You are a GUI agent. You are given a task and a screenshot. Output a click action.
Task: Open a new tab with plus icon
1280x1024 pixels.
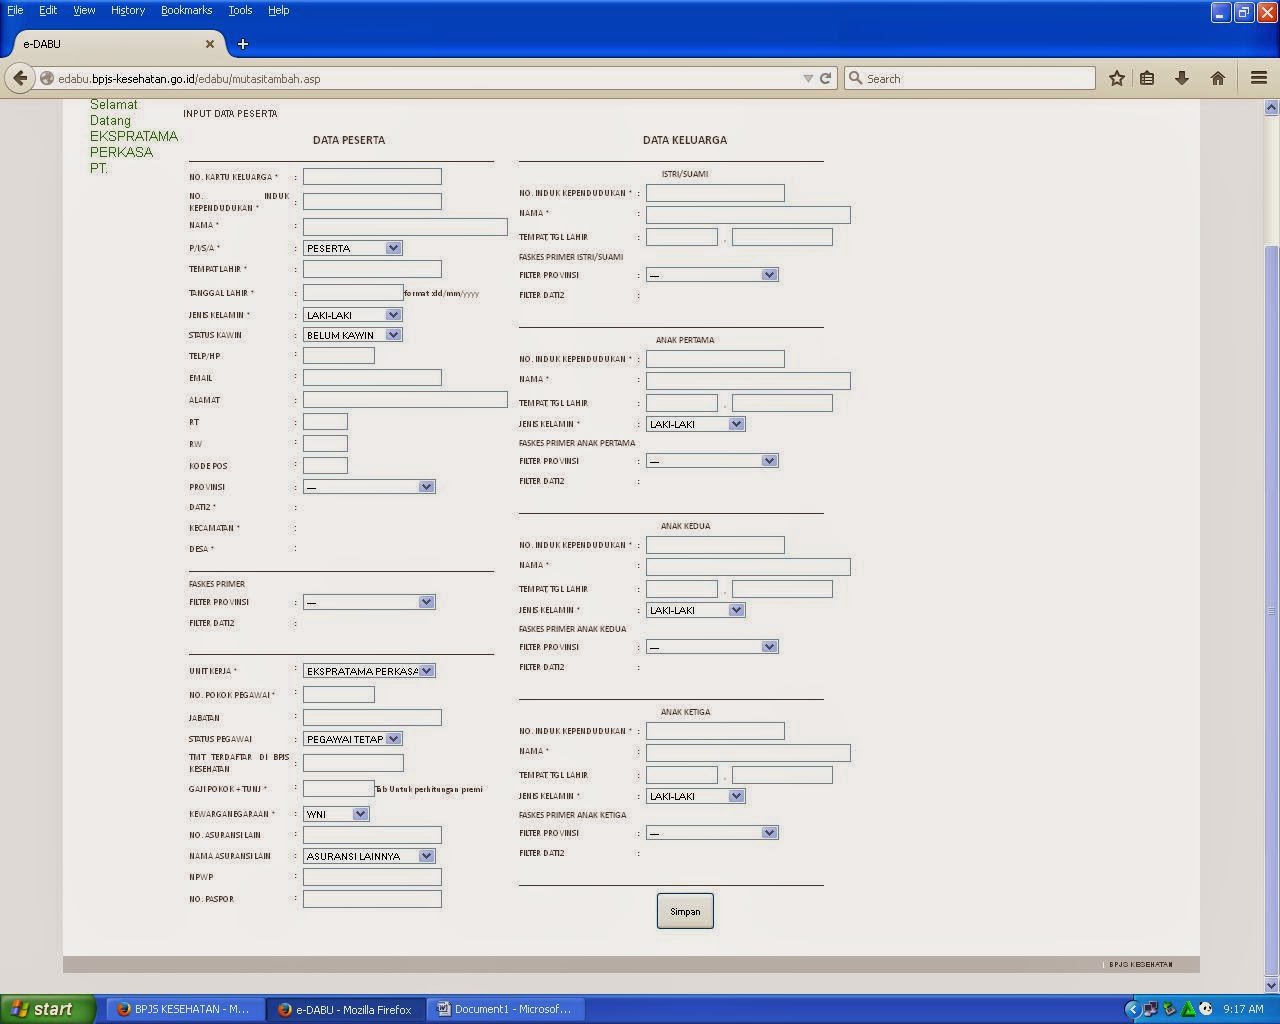(x=242, y=44)
